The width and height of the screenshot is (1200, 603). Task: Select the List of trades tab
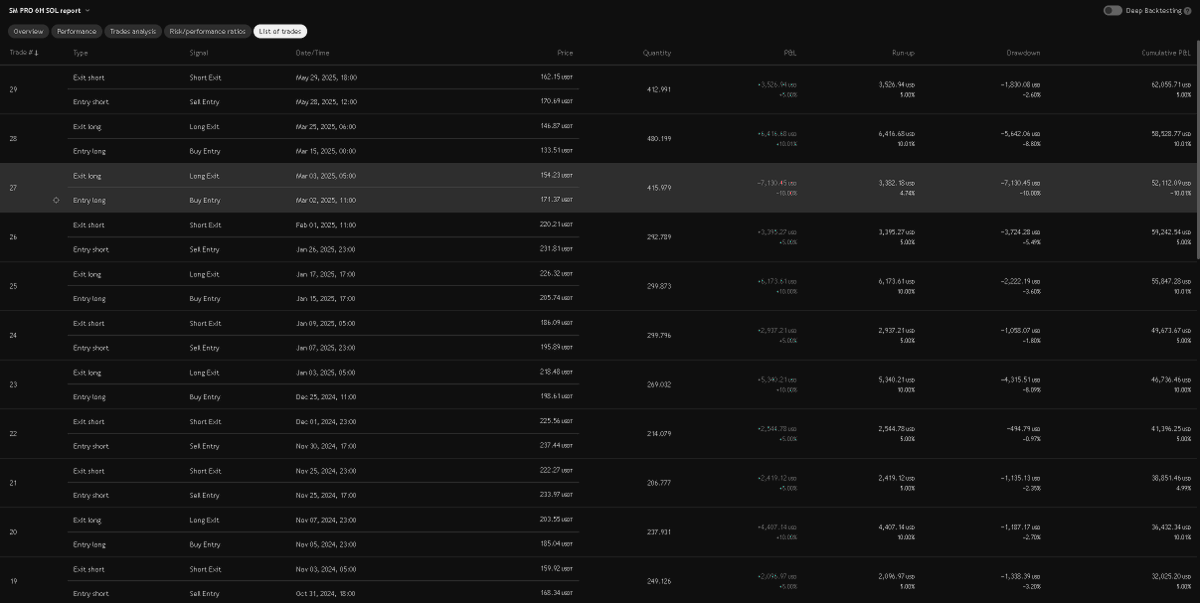(x=281, y=31)
